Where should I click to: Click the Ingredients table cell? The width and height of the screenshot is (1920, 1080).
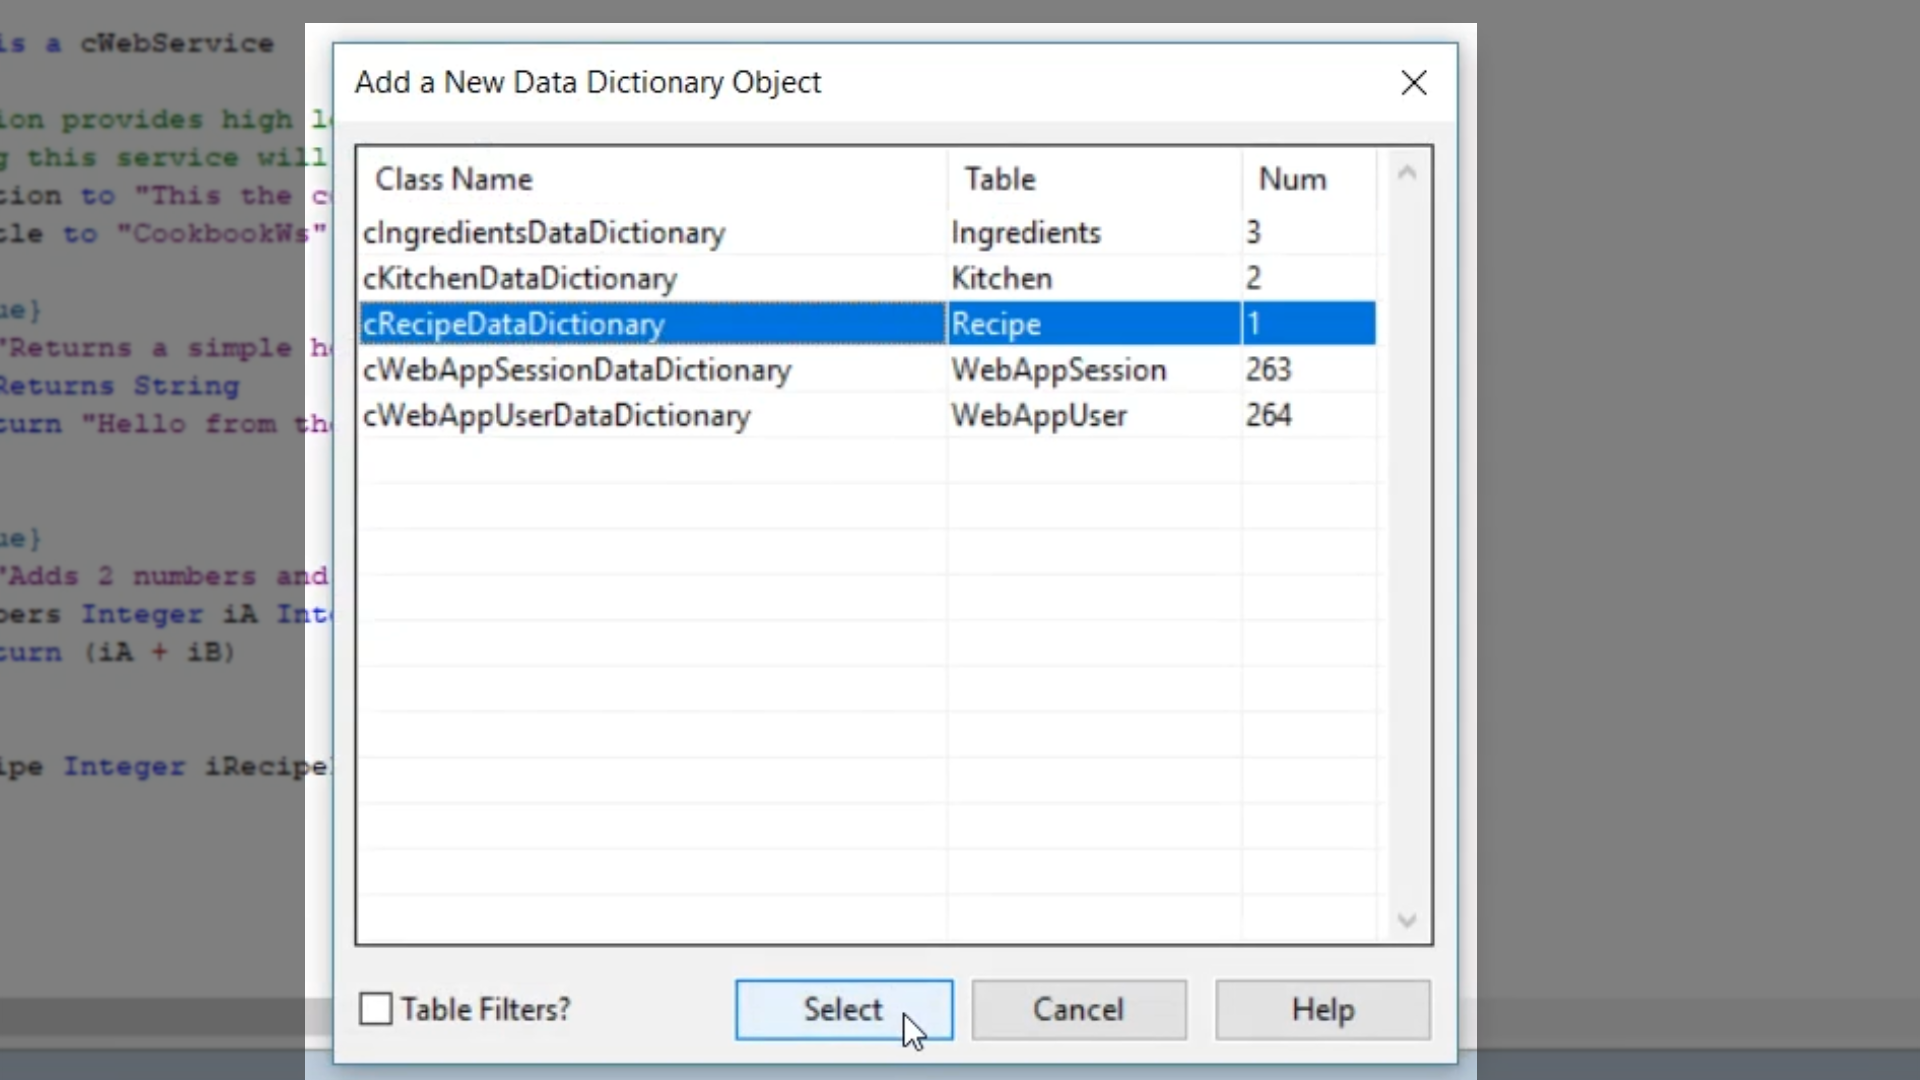click(1026, 232)
